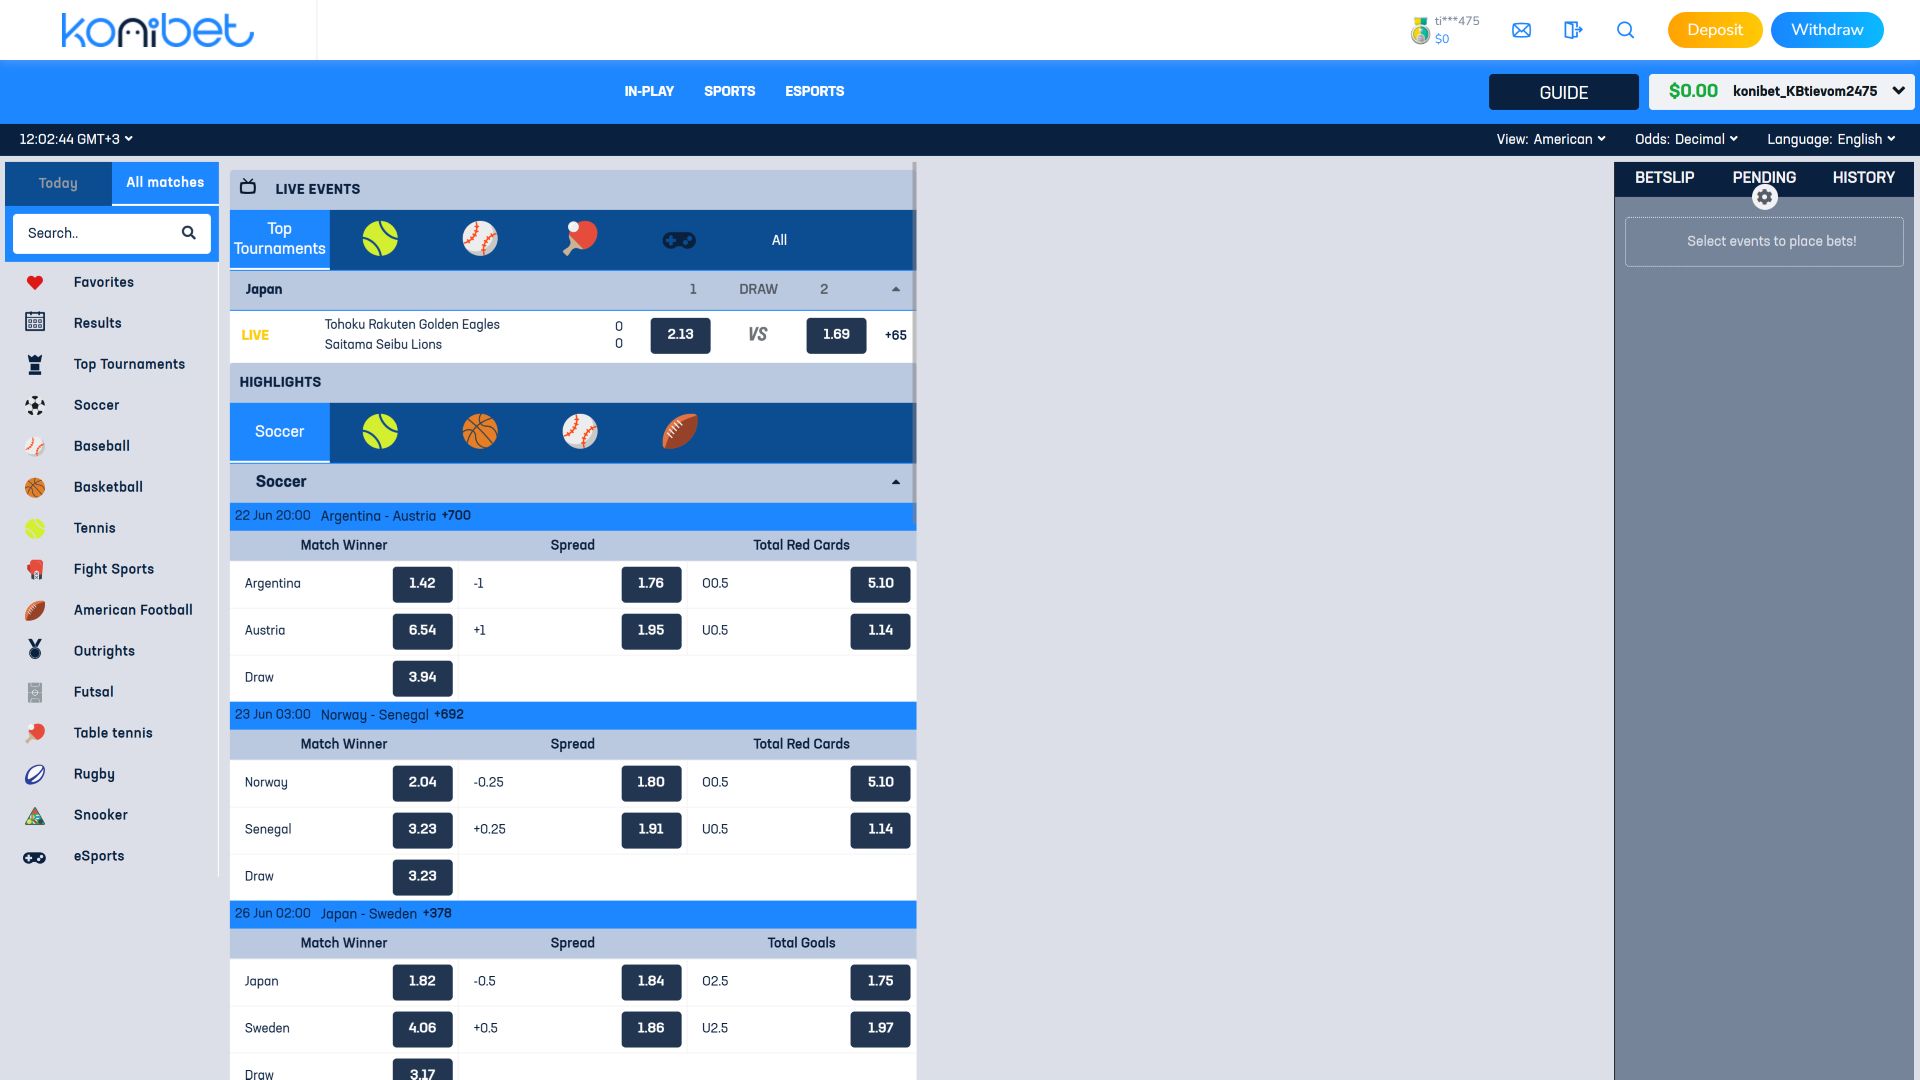Select Japan O2.5 total goals odds 1.75
This screenshot has height=1080, width=1920.
click(x=880, y=982)
